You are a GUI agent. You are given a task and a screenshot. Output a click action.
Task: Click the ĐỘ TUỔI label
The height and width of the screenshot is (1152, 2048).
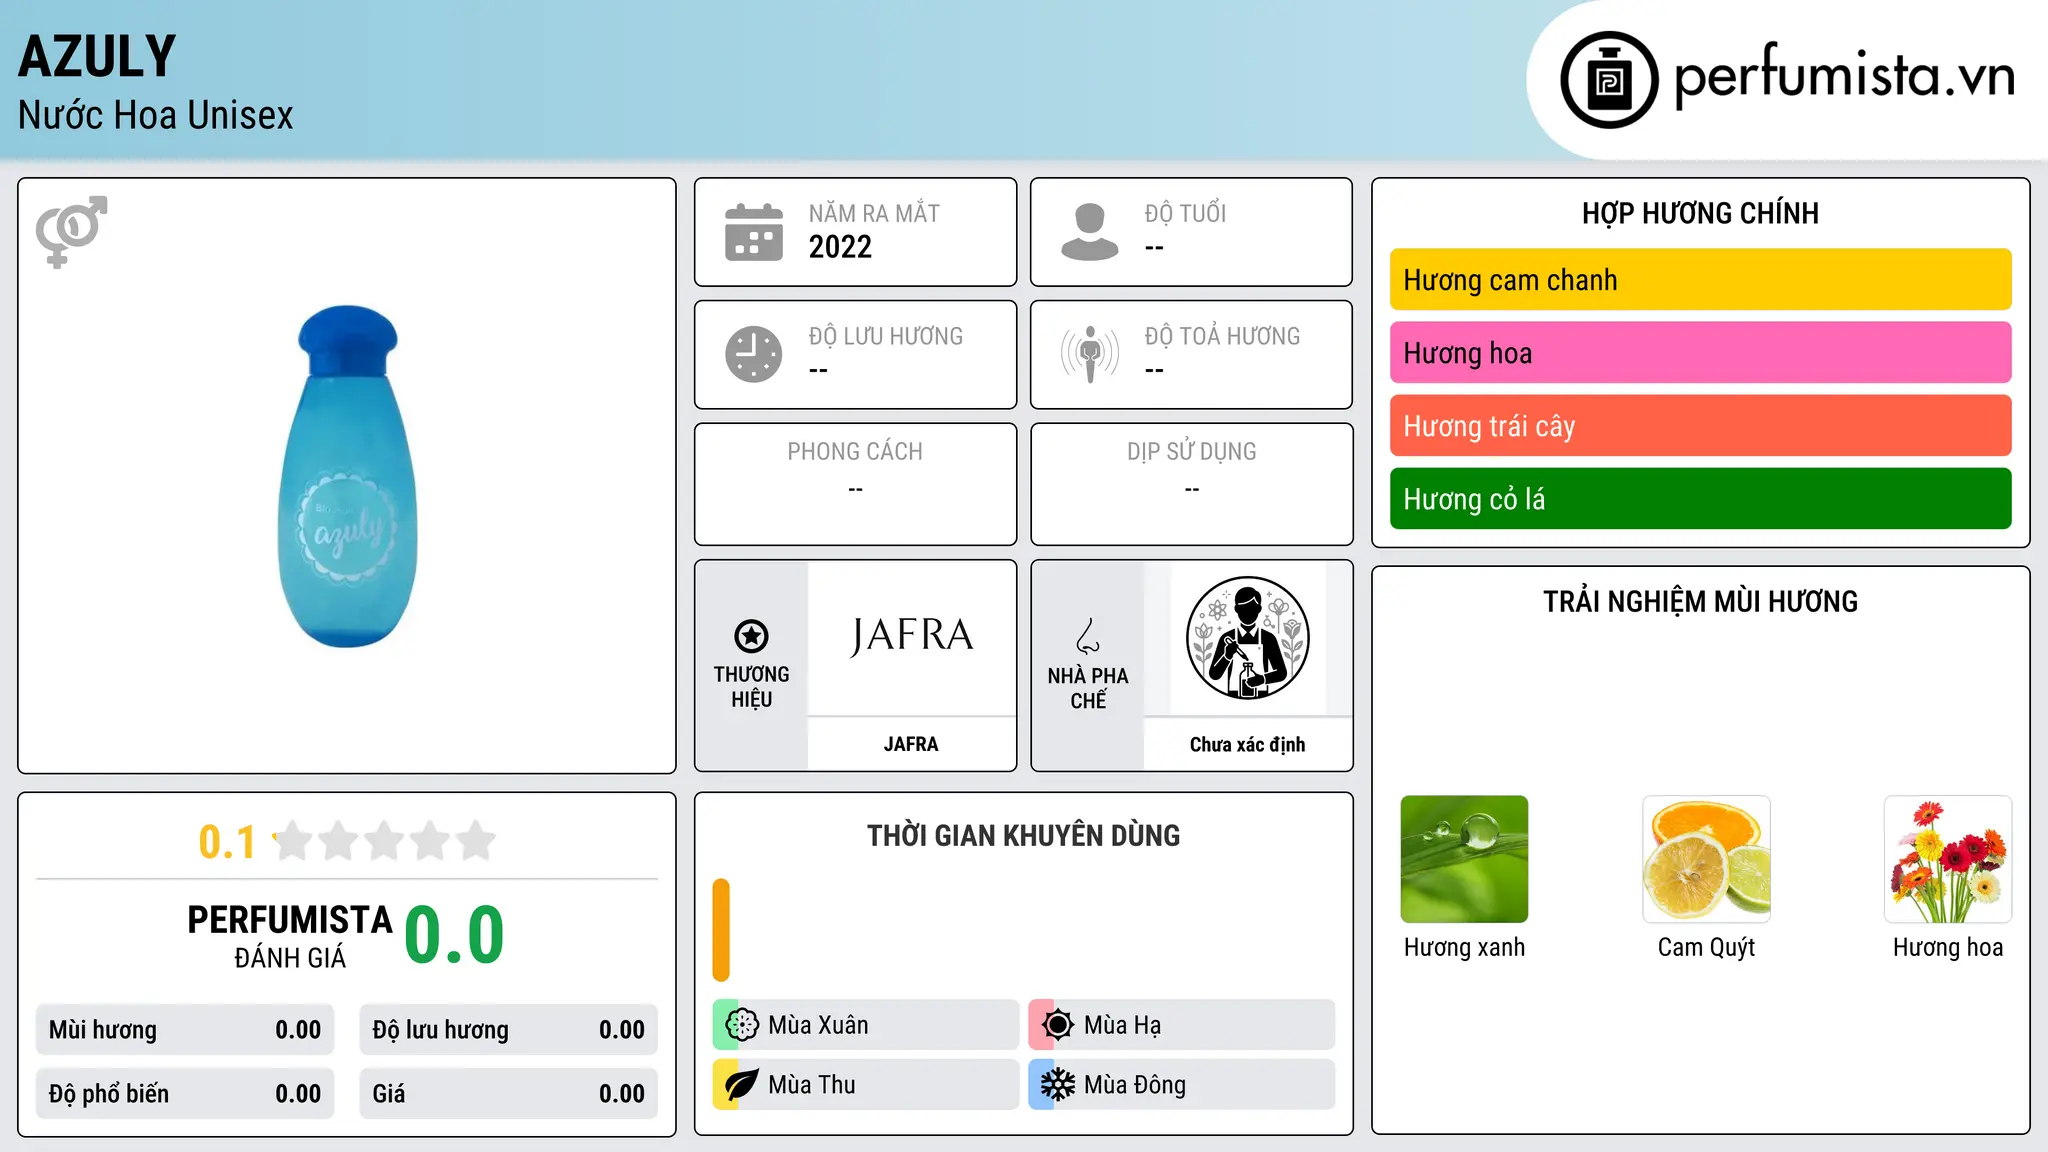[x=1185, y=213]
